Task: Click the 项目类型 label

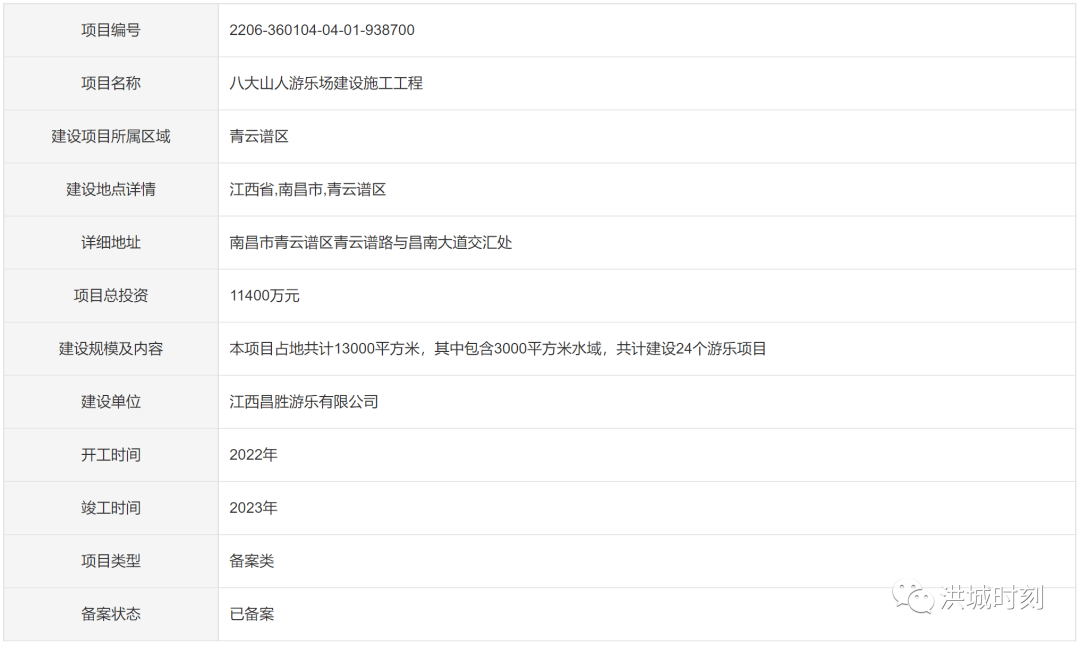Action: coord(111,561)
